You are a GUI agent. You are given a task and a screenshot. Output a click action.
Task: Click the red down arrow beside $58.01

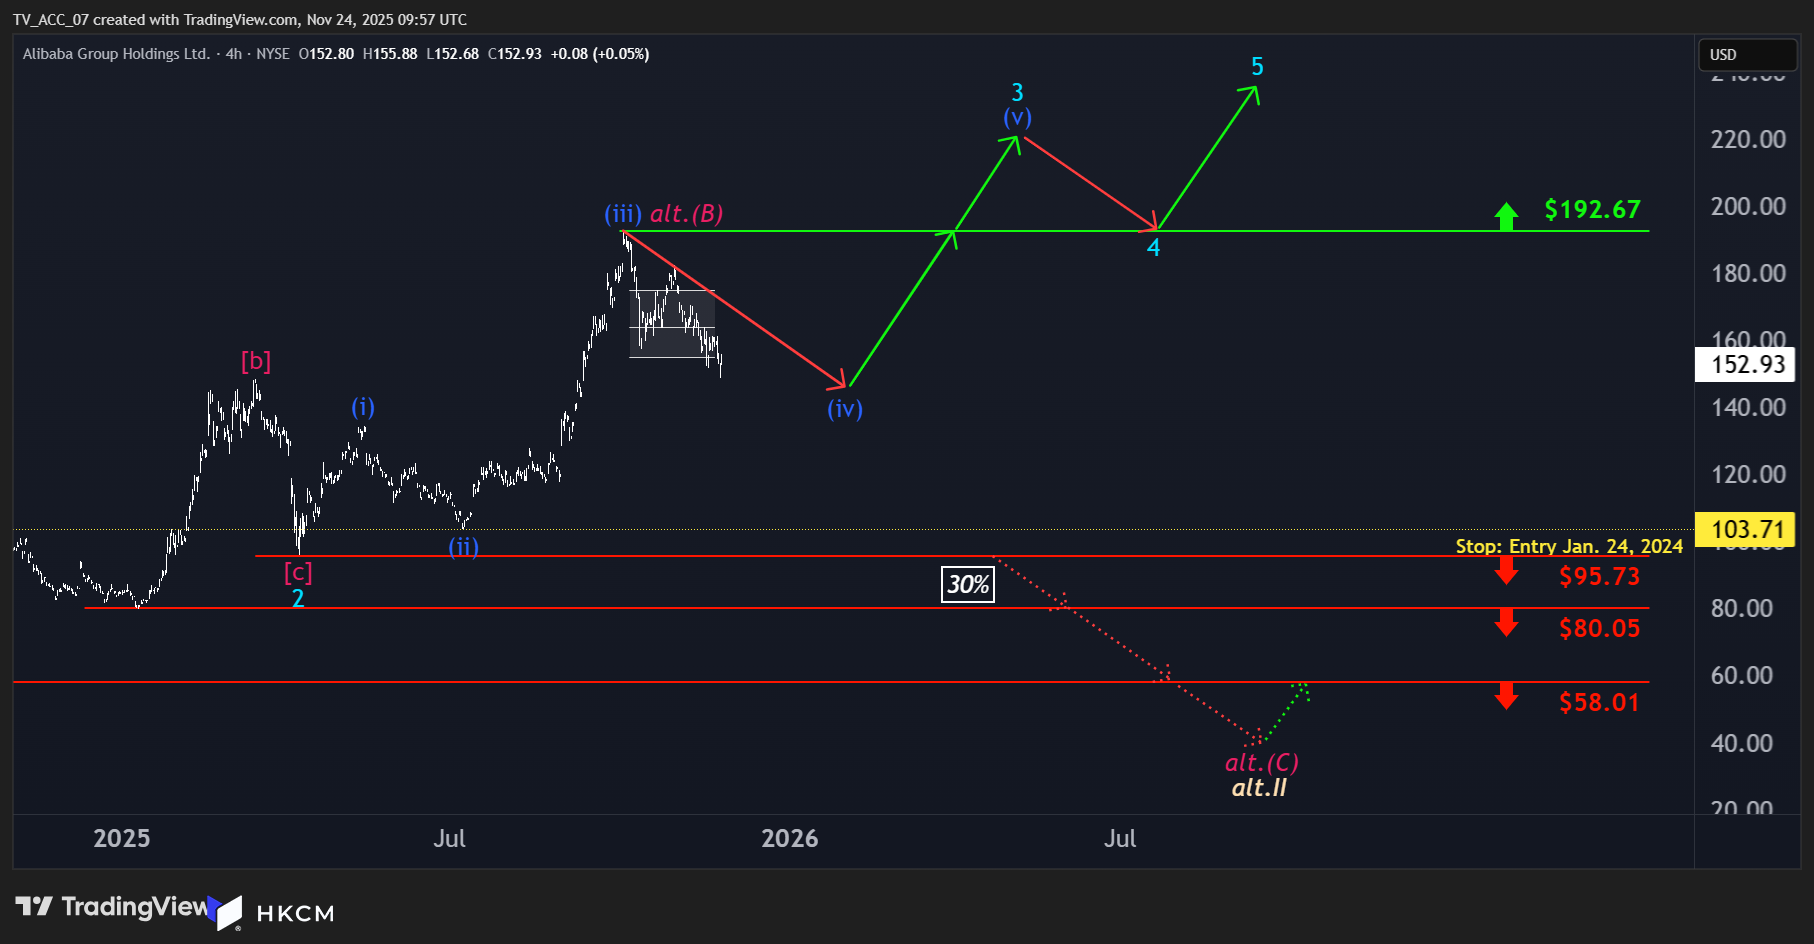(x=1506, y=697)
